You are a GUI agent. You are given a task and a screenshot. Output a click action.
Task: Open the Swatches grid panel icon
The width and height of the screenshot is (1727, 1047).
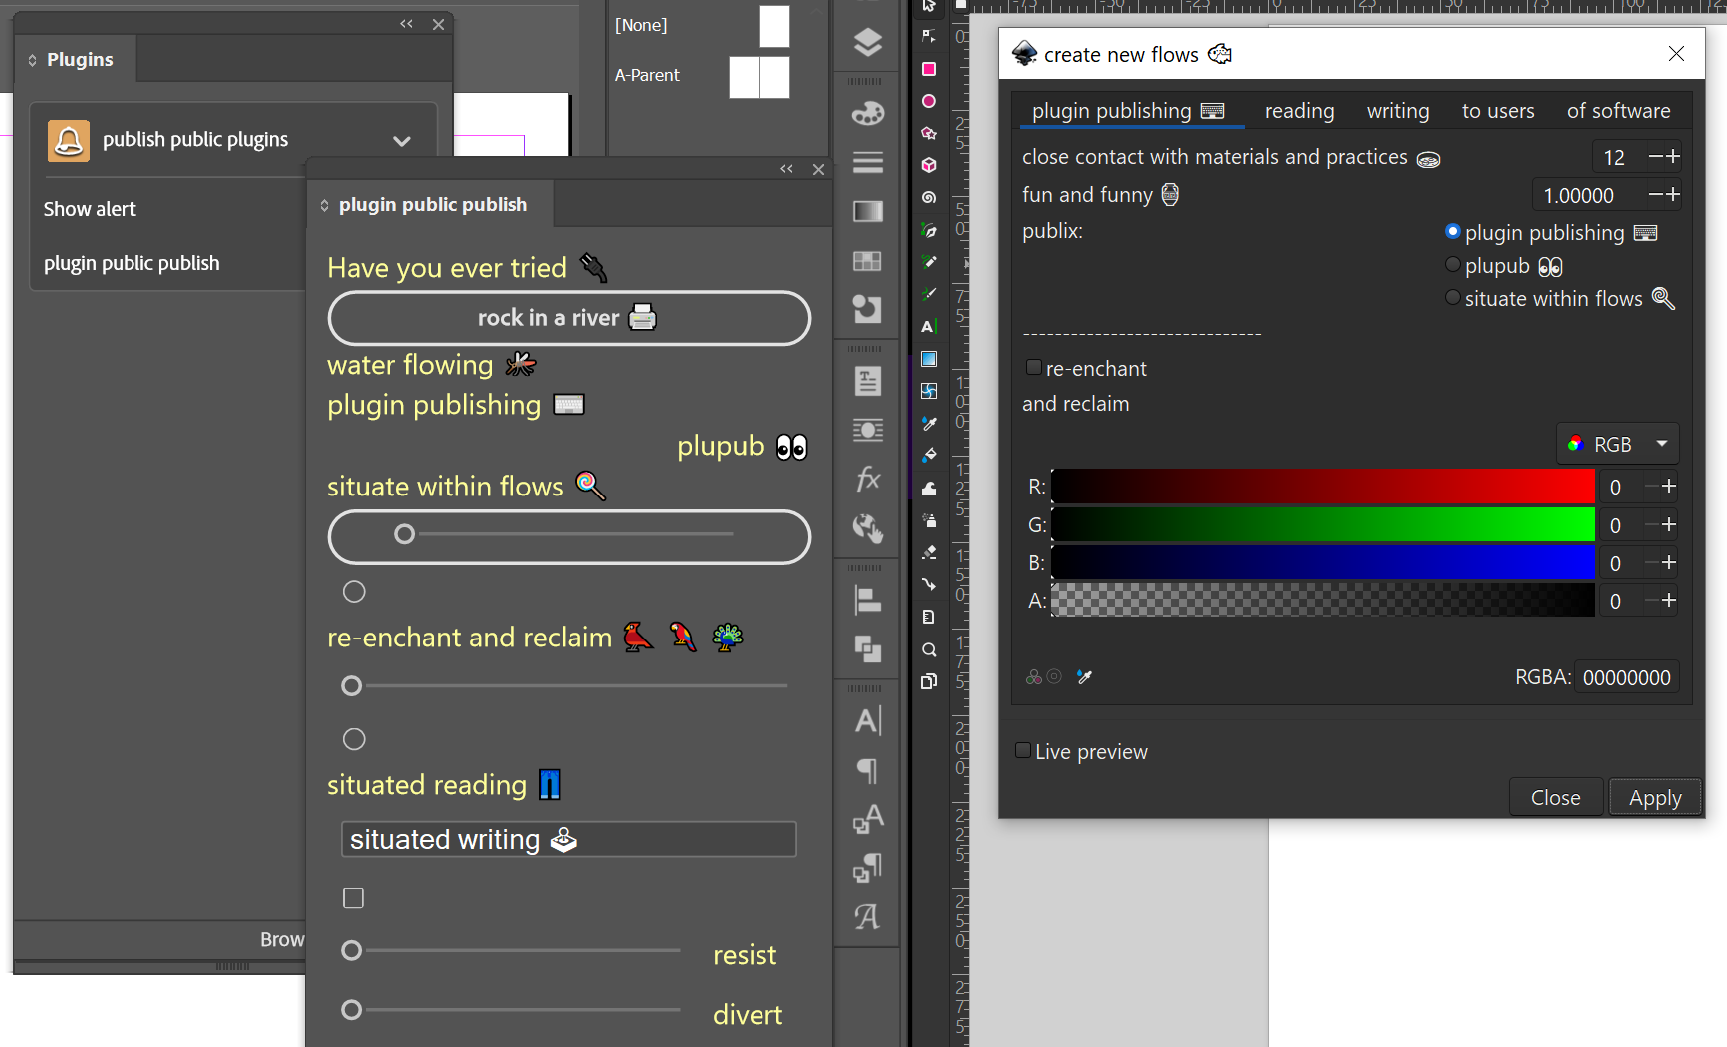(867, 261)
